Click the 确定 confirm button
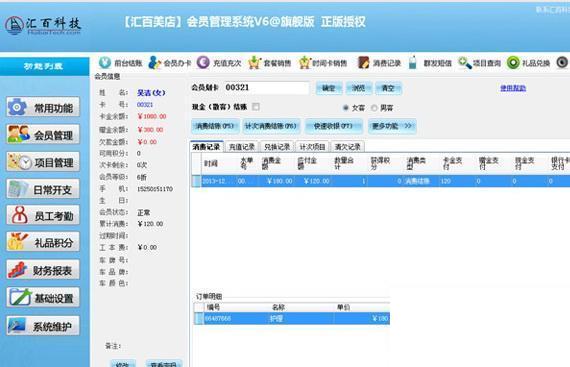Screen dimensions: 570x367 [329, 88]
